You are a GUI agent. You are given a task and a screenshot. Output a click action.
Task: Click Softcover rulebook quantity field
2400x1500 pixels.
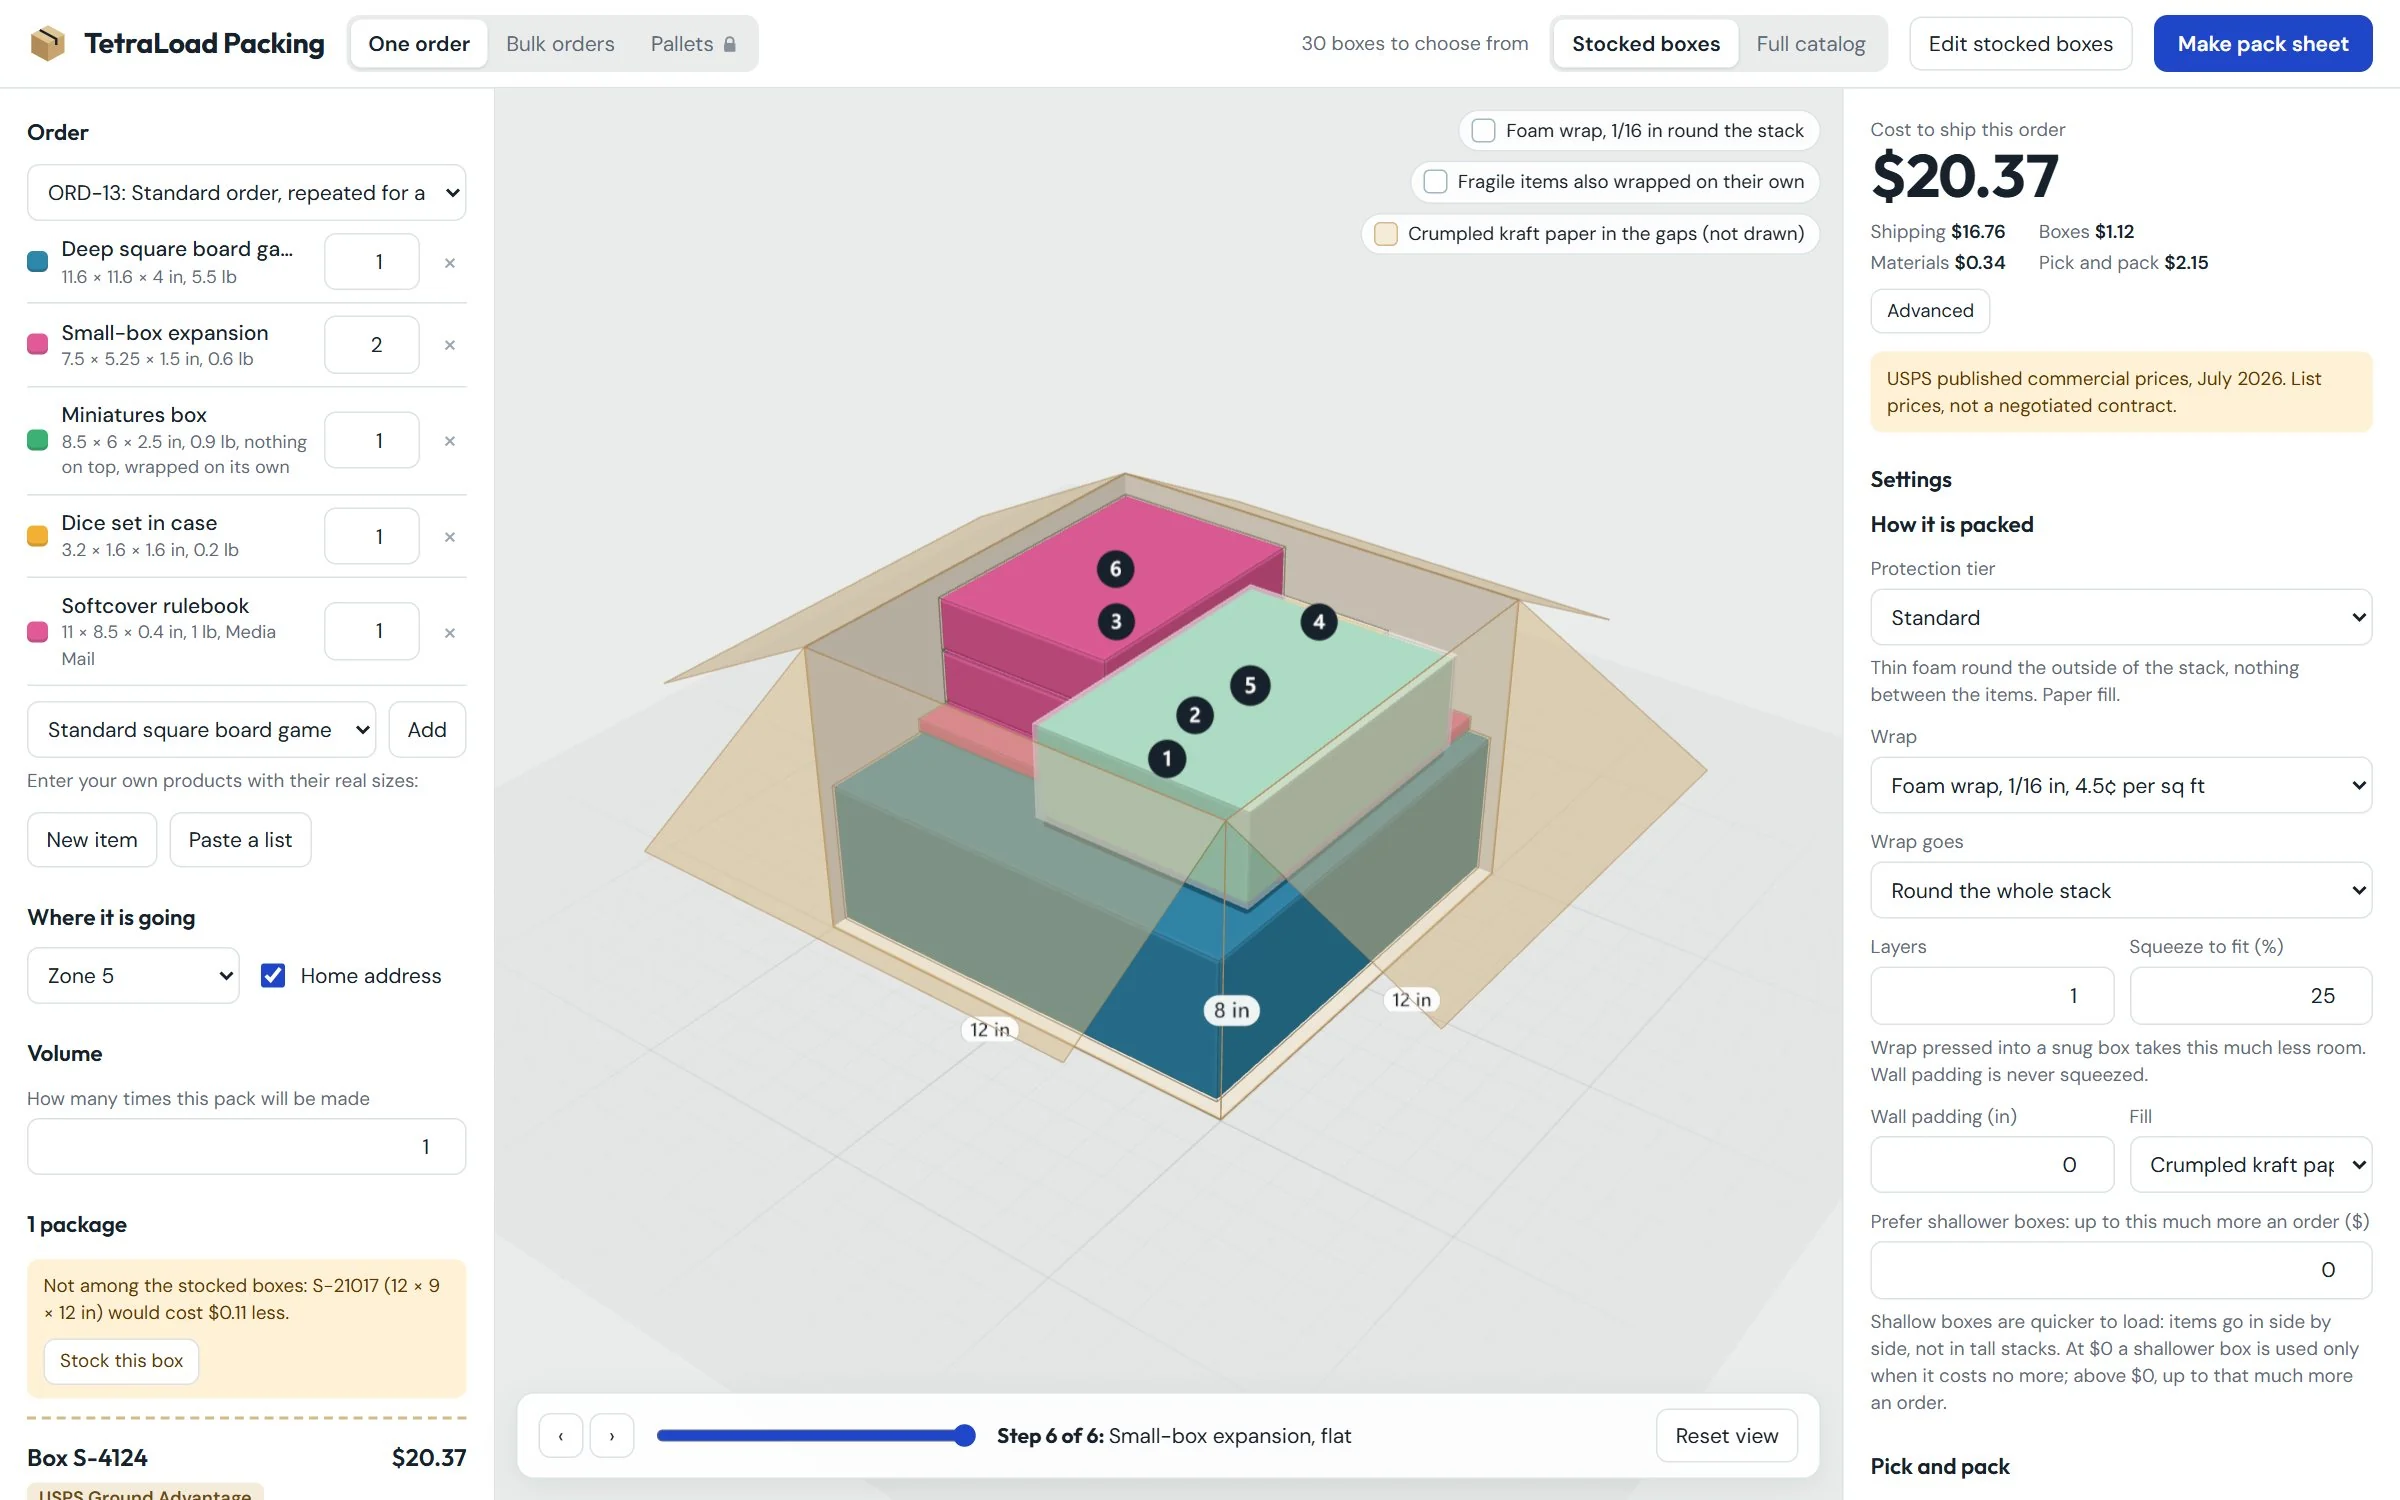pos(372,631)
